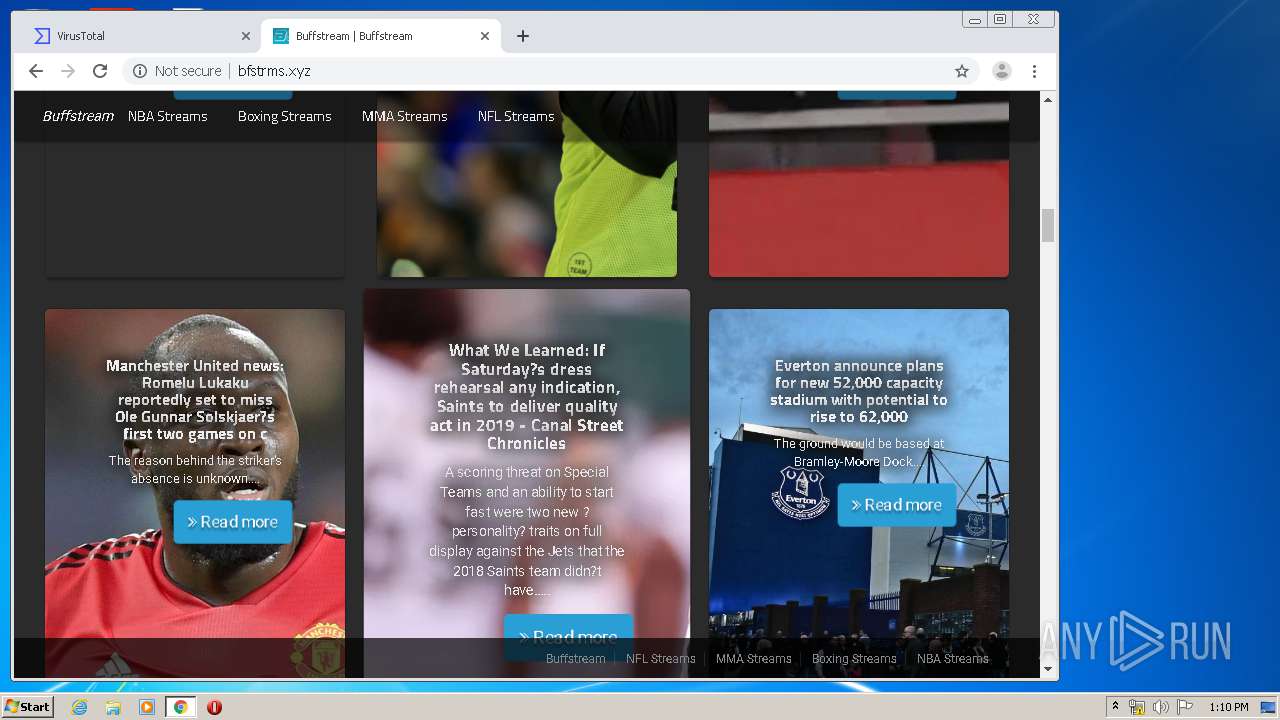Viewport: 1280px width, 720px height.
Task: Restore down the Chrome window
Action: click(x=1000, y=19)
